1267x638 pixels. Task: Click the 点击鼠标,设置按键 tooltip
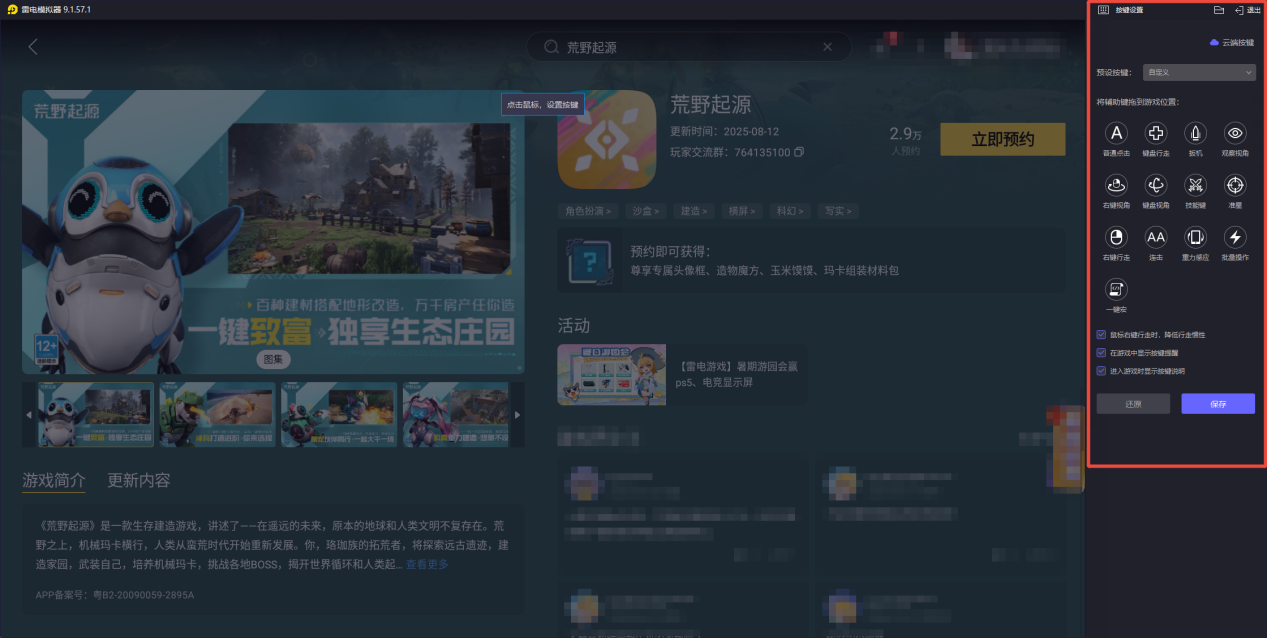(542, 104)
